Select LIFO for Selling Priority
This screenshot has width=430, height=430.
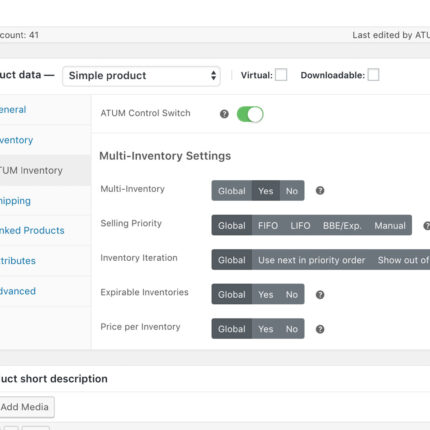(300, 226)
